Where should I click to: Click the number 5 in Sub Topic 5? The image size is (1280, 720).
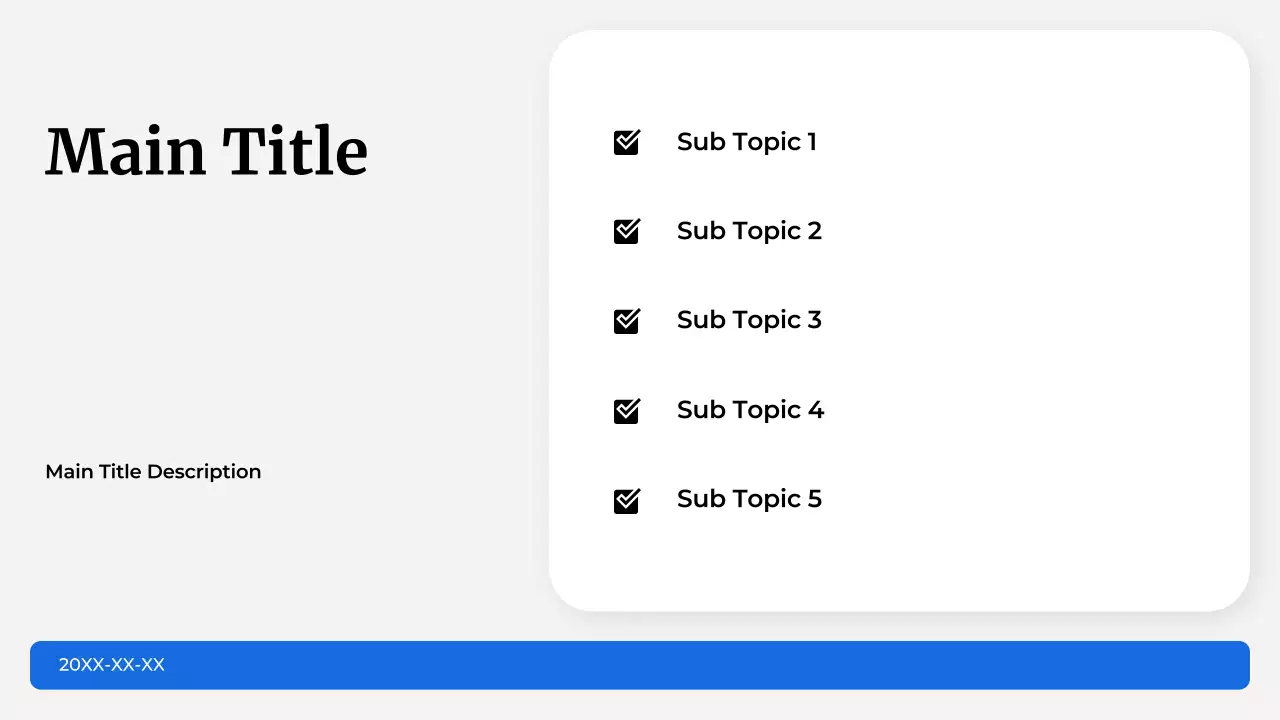coord(814,499)
